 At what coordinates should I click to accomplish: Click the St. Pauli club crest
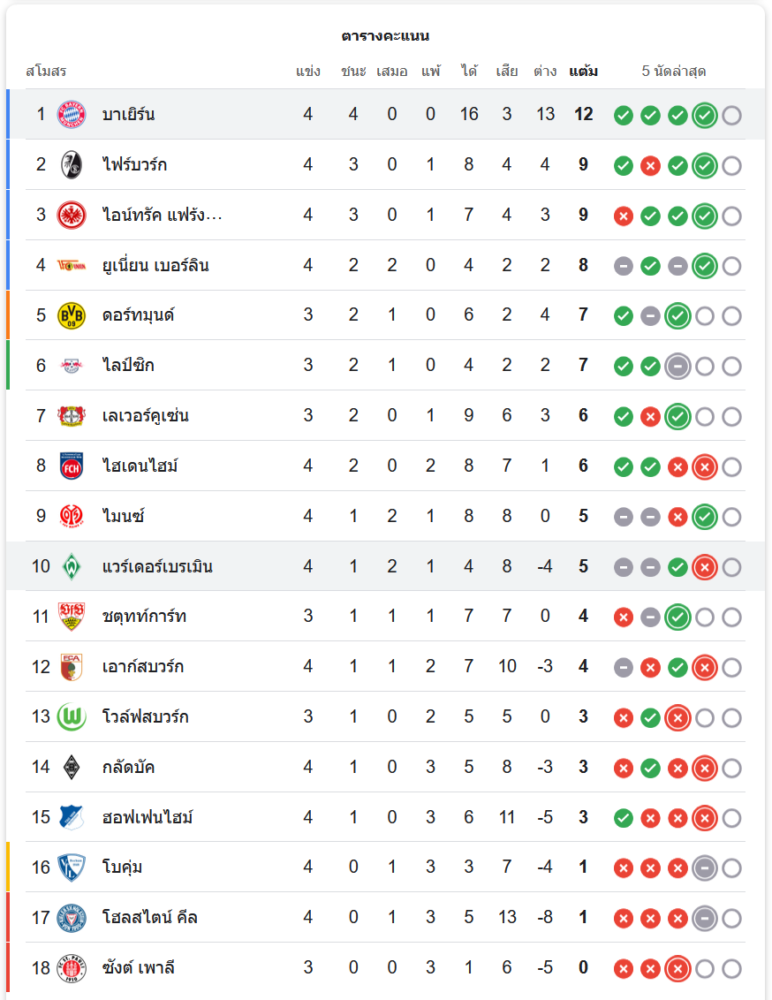point(71,968)
